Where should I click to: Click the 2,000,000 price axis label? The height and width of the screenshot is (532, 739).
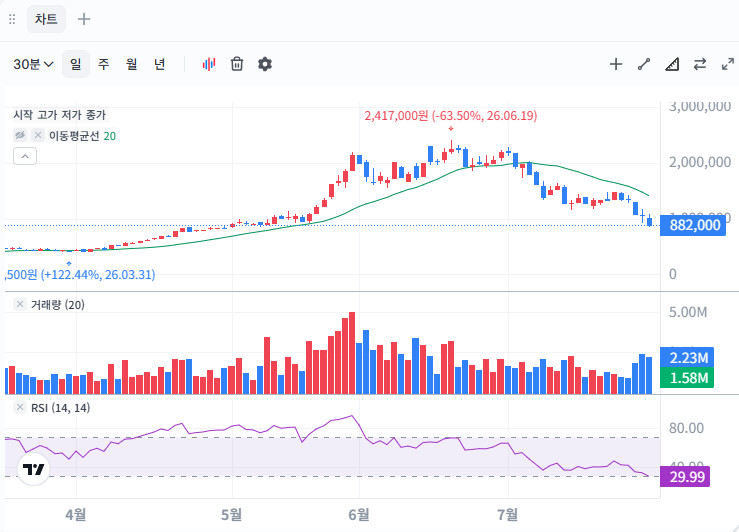700,162
